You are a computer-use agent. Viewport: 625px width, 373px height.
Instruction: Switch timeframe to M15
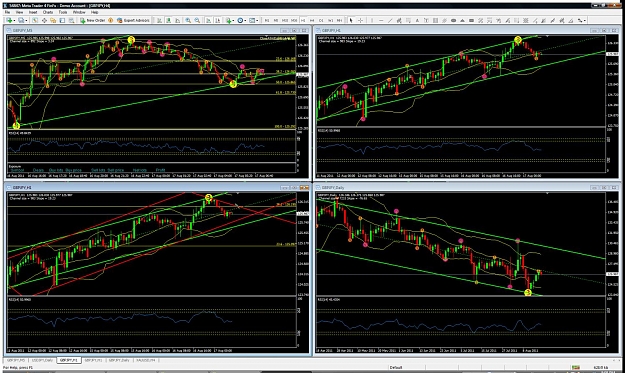285,20
